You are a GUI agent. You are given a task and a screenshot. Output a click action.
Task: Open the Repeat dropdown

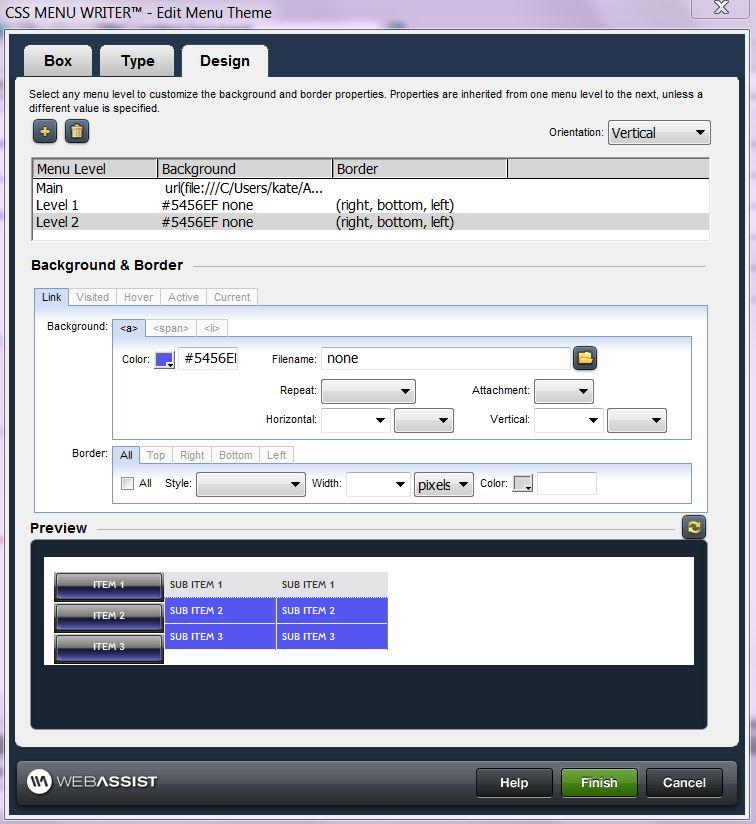pos(368,392)
